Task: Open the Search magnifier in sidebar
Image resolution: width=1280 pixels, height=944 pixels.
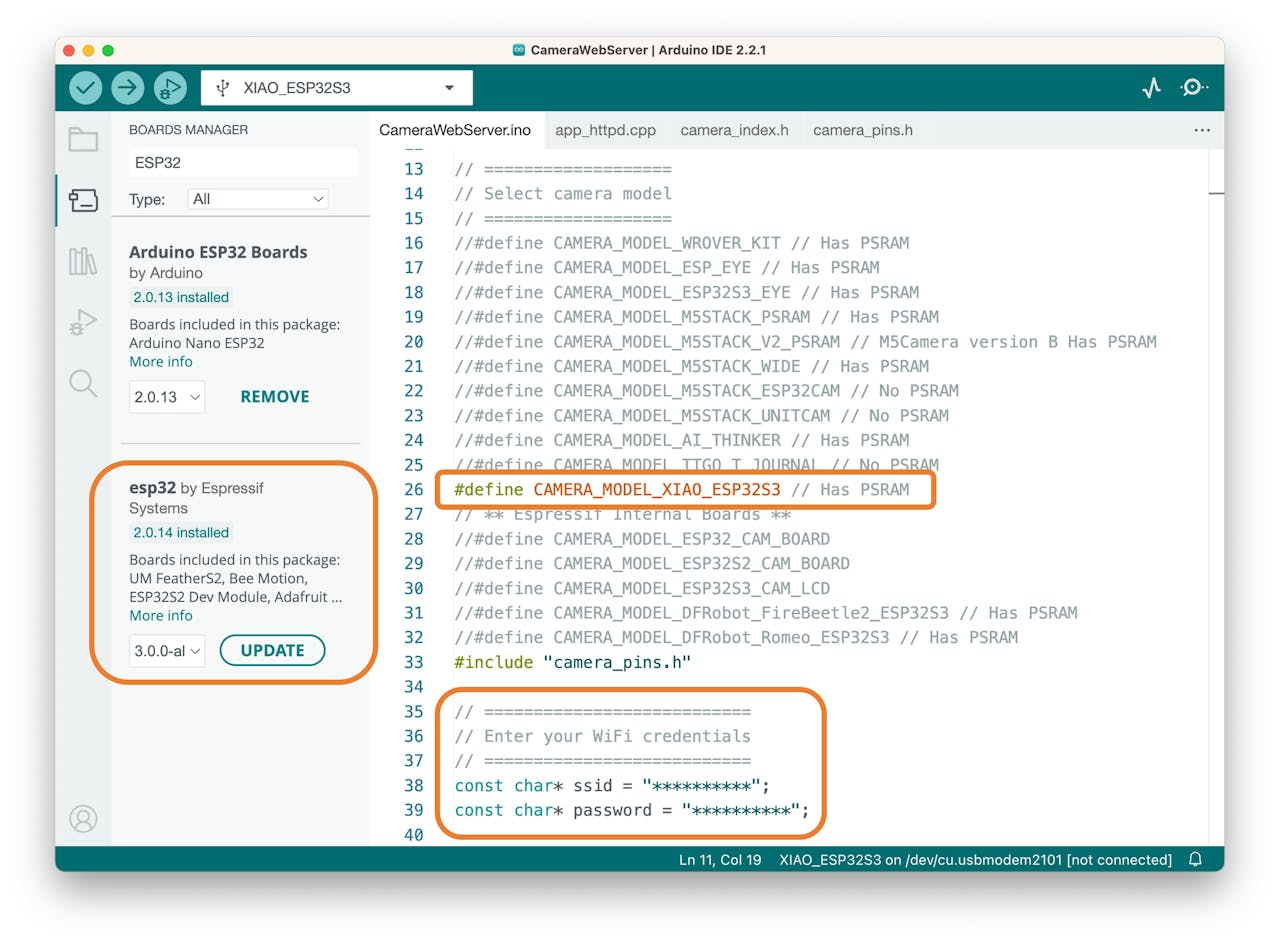Action: (x=83, y=382)
